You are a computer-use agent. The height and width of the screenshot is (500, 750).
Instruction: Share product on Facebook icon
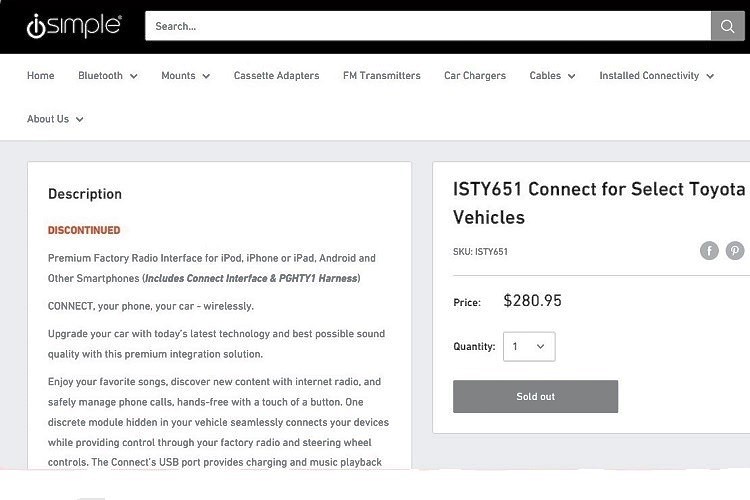(709, 250)
